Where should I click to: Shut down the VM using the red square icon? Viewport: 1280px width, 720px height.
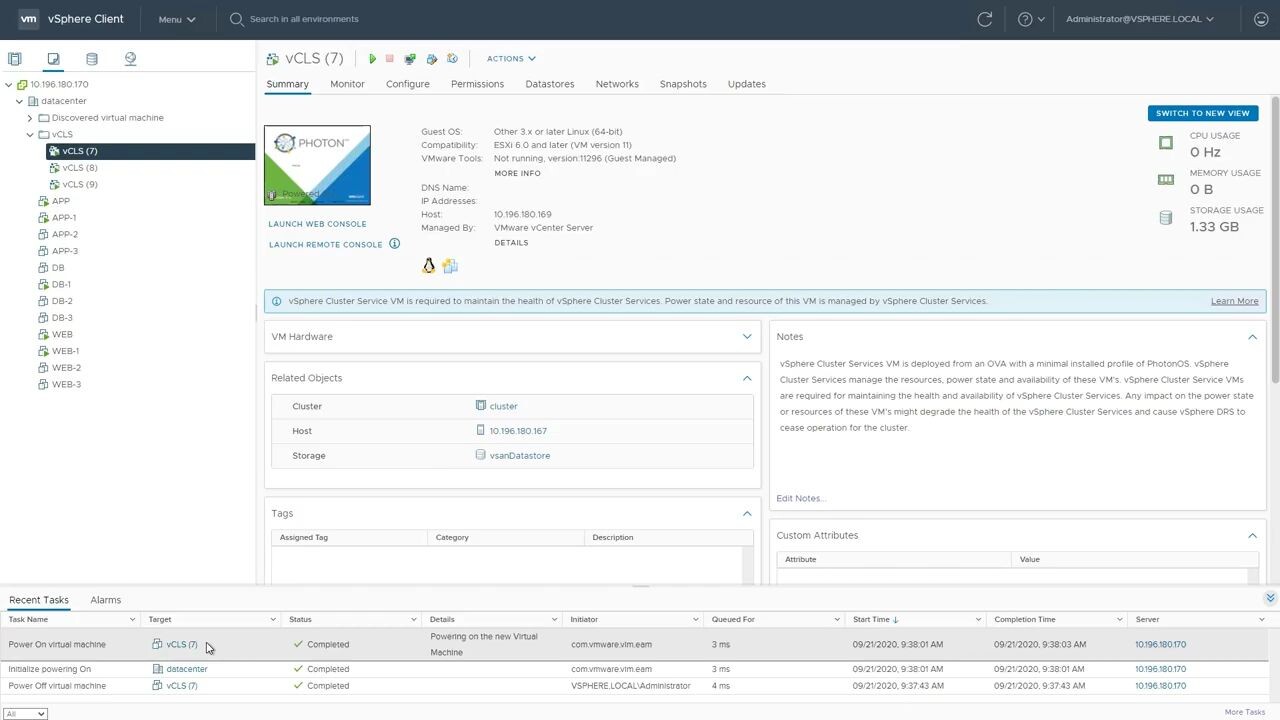[389, 58]
